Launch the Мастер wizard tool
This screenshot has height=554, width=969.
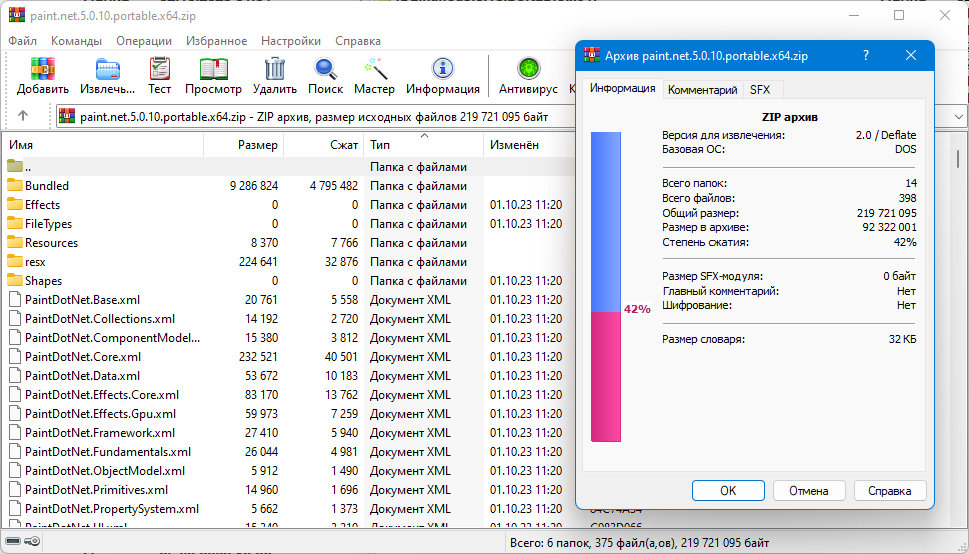[374, 69]
